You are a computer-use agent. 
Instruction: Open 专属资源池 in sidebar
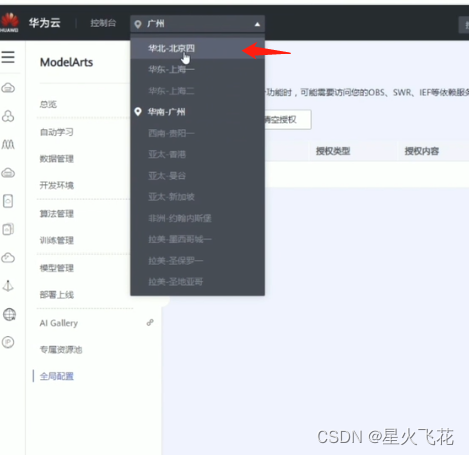[61, 350]
